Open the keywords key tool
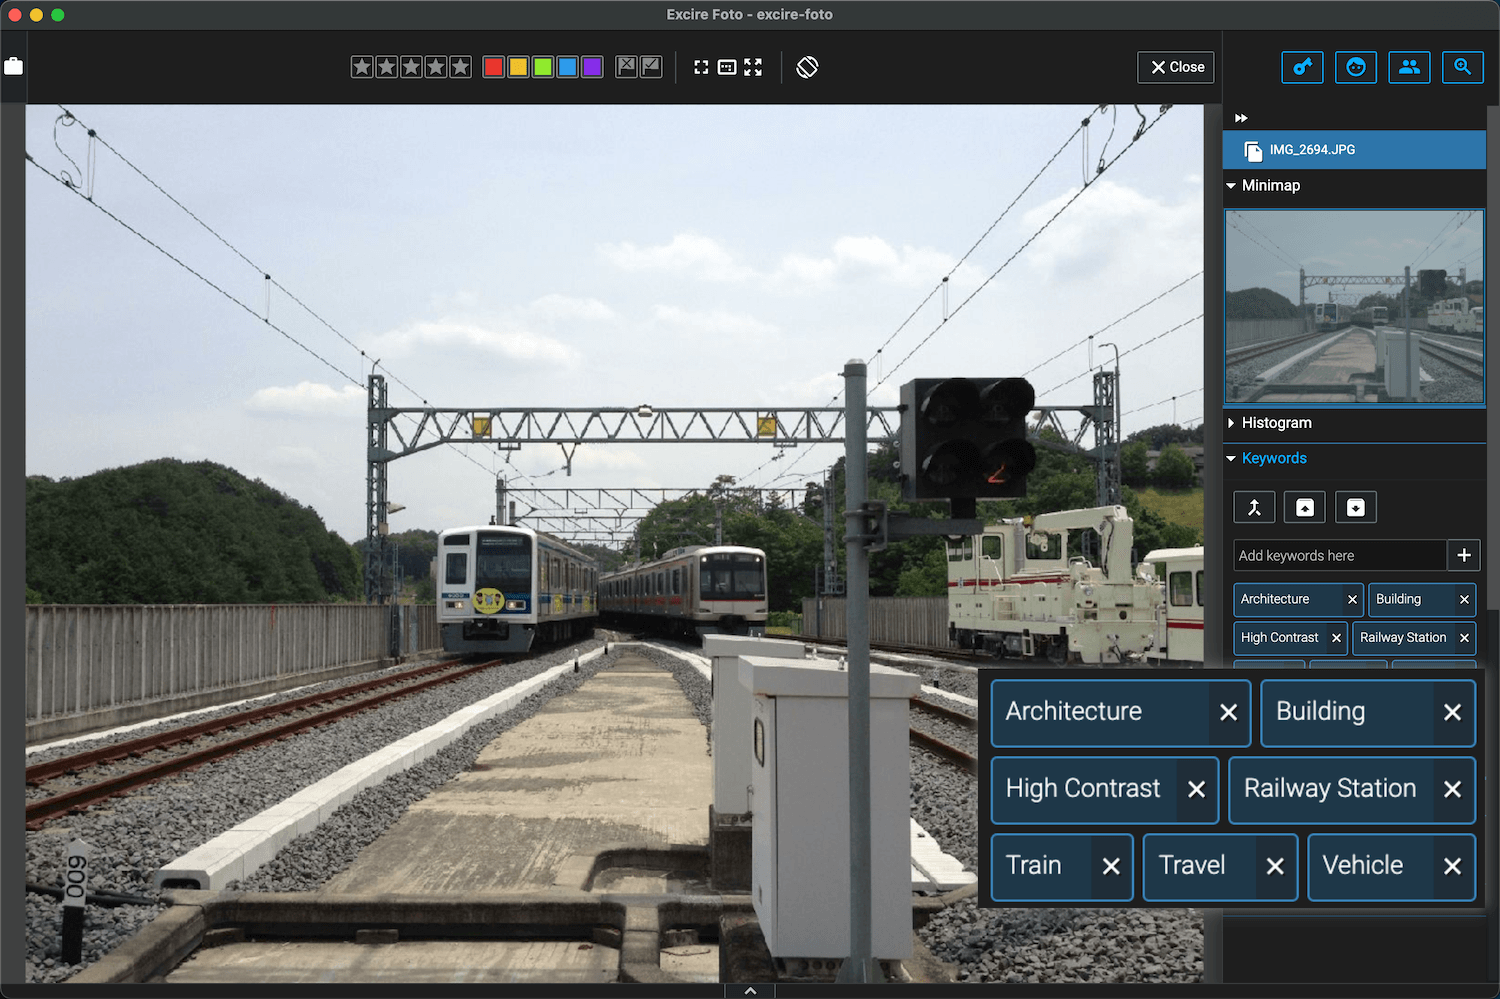This screenshot has height=999, width=1500. (1302, 67)
